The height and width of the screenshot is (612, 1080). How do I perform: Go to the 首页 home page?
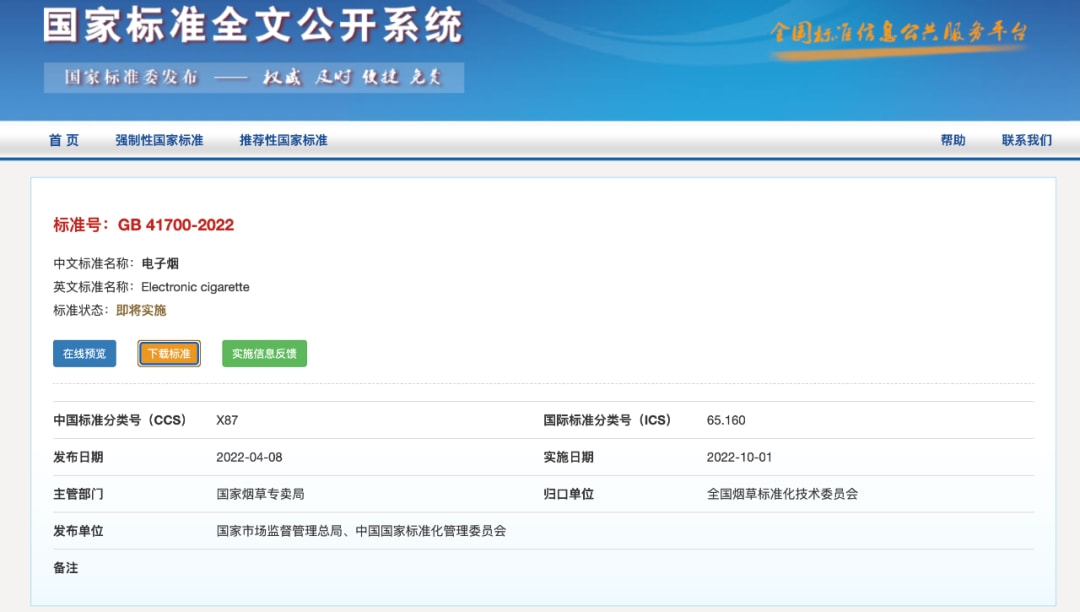coord(63,140)
